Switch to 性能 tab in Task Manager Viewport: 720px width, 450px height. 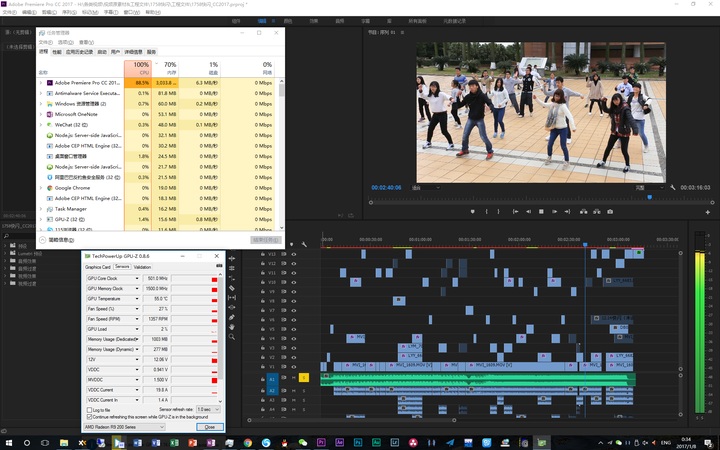pos(56,52)
